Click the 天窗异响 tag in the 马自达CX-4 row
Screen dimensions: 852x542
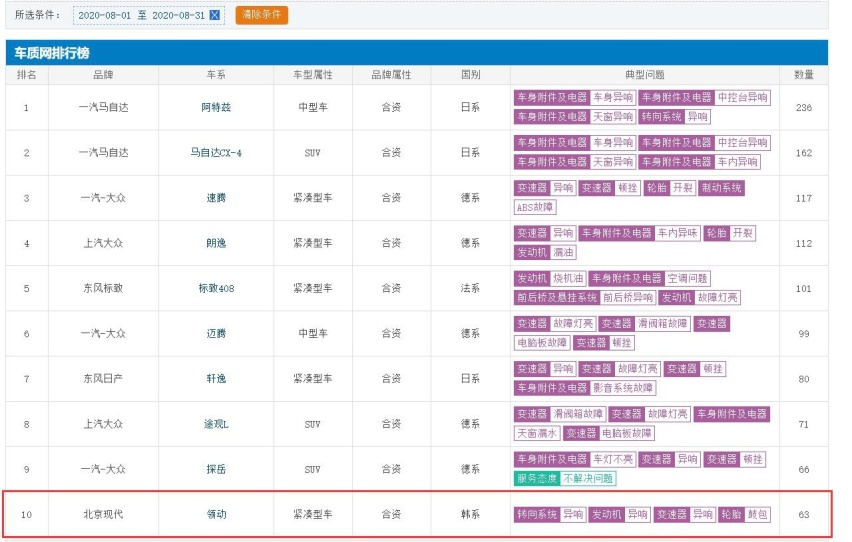pos(613,162)
